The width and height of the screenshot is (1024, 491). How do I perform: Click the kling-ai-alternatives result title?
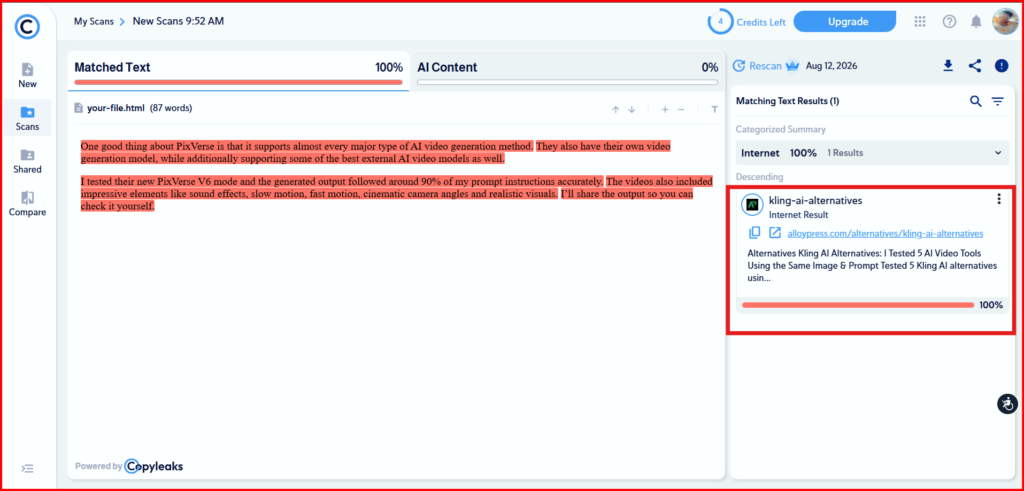pyautogui.click(x=815, y=200)
